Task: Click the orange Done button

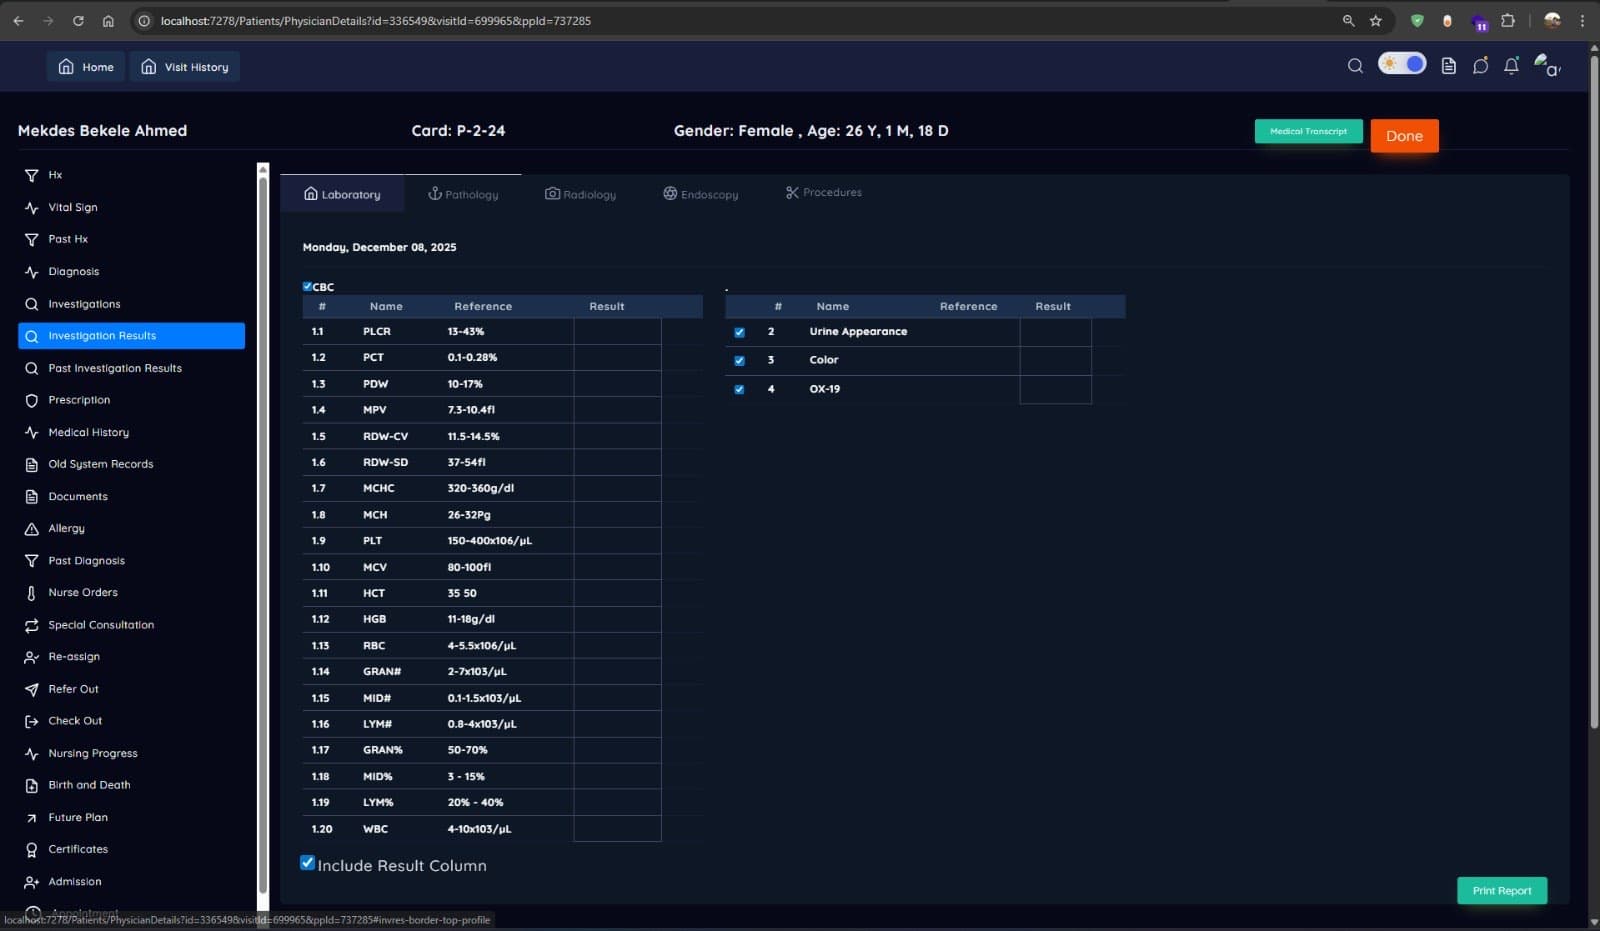Action: pos(1404,136)
